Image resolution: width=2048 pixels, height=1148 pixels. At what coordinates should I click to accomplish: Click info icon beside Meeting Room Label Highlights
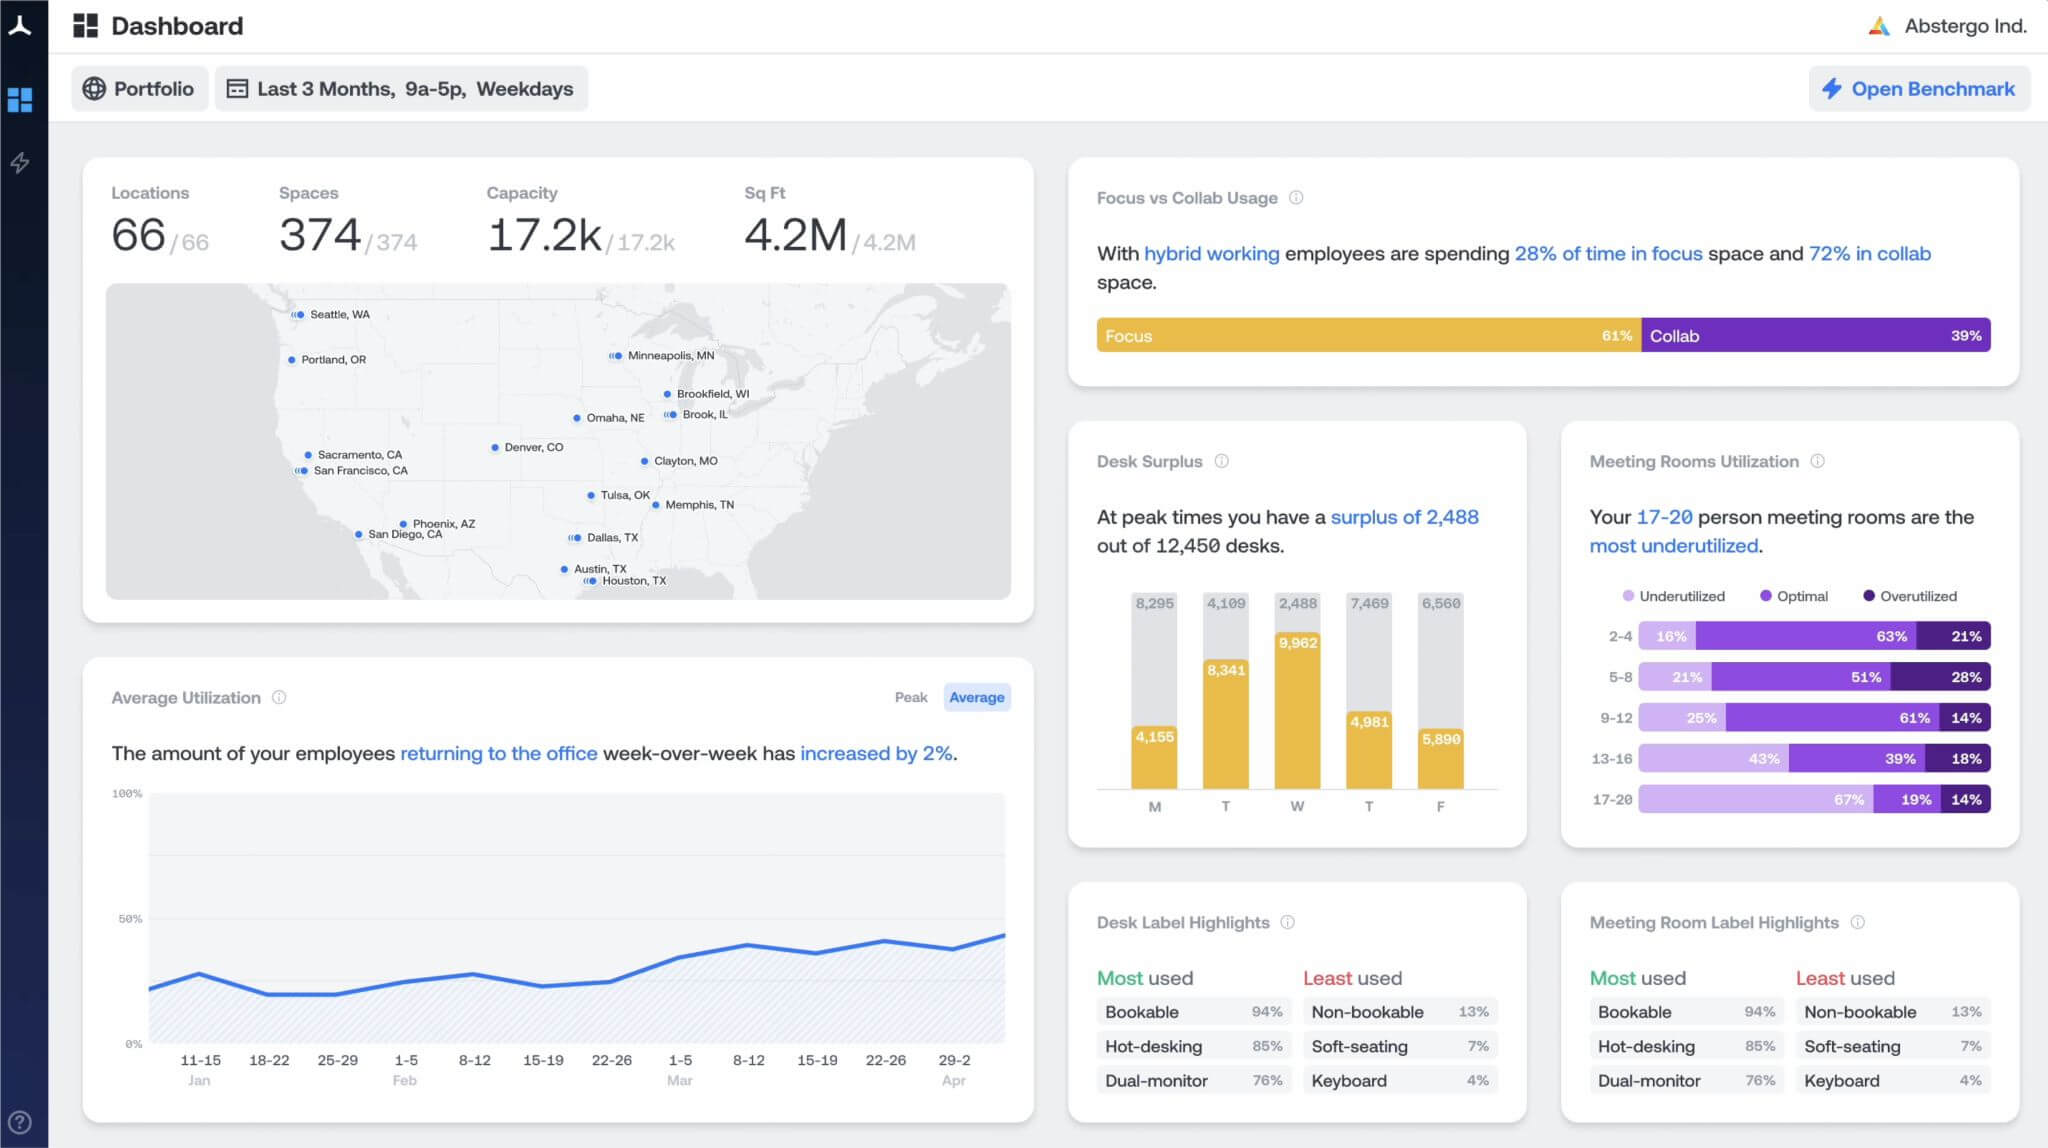[x=1857, y=922]
